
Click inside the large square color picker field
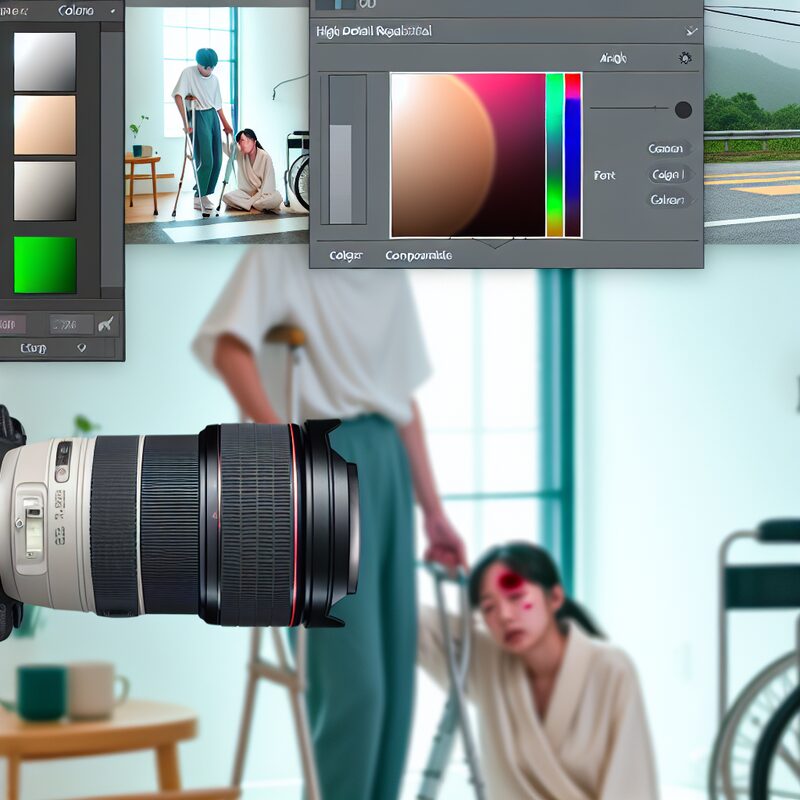coord(466,155)
